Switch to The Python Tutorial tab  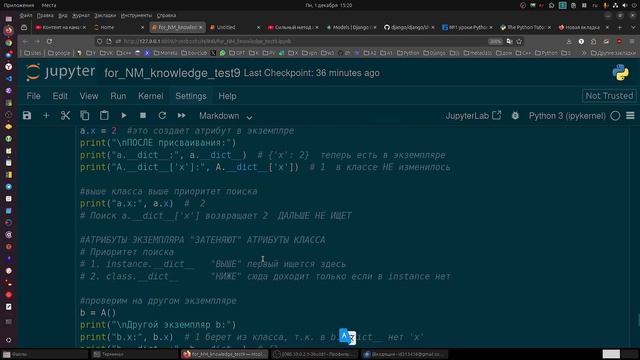click(526, 27)
